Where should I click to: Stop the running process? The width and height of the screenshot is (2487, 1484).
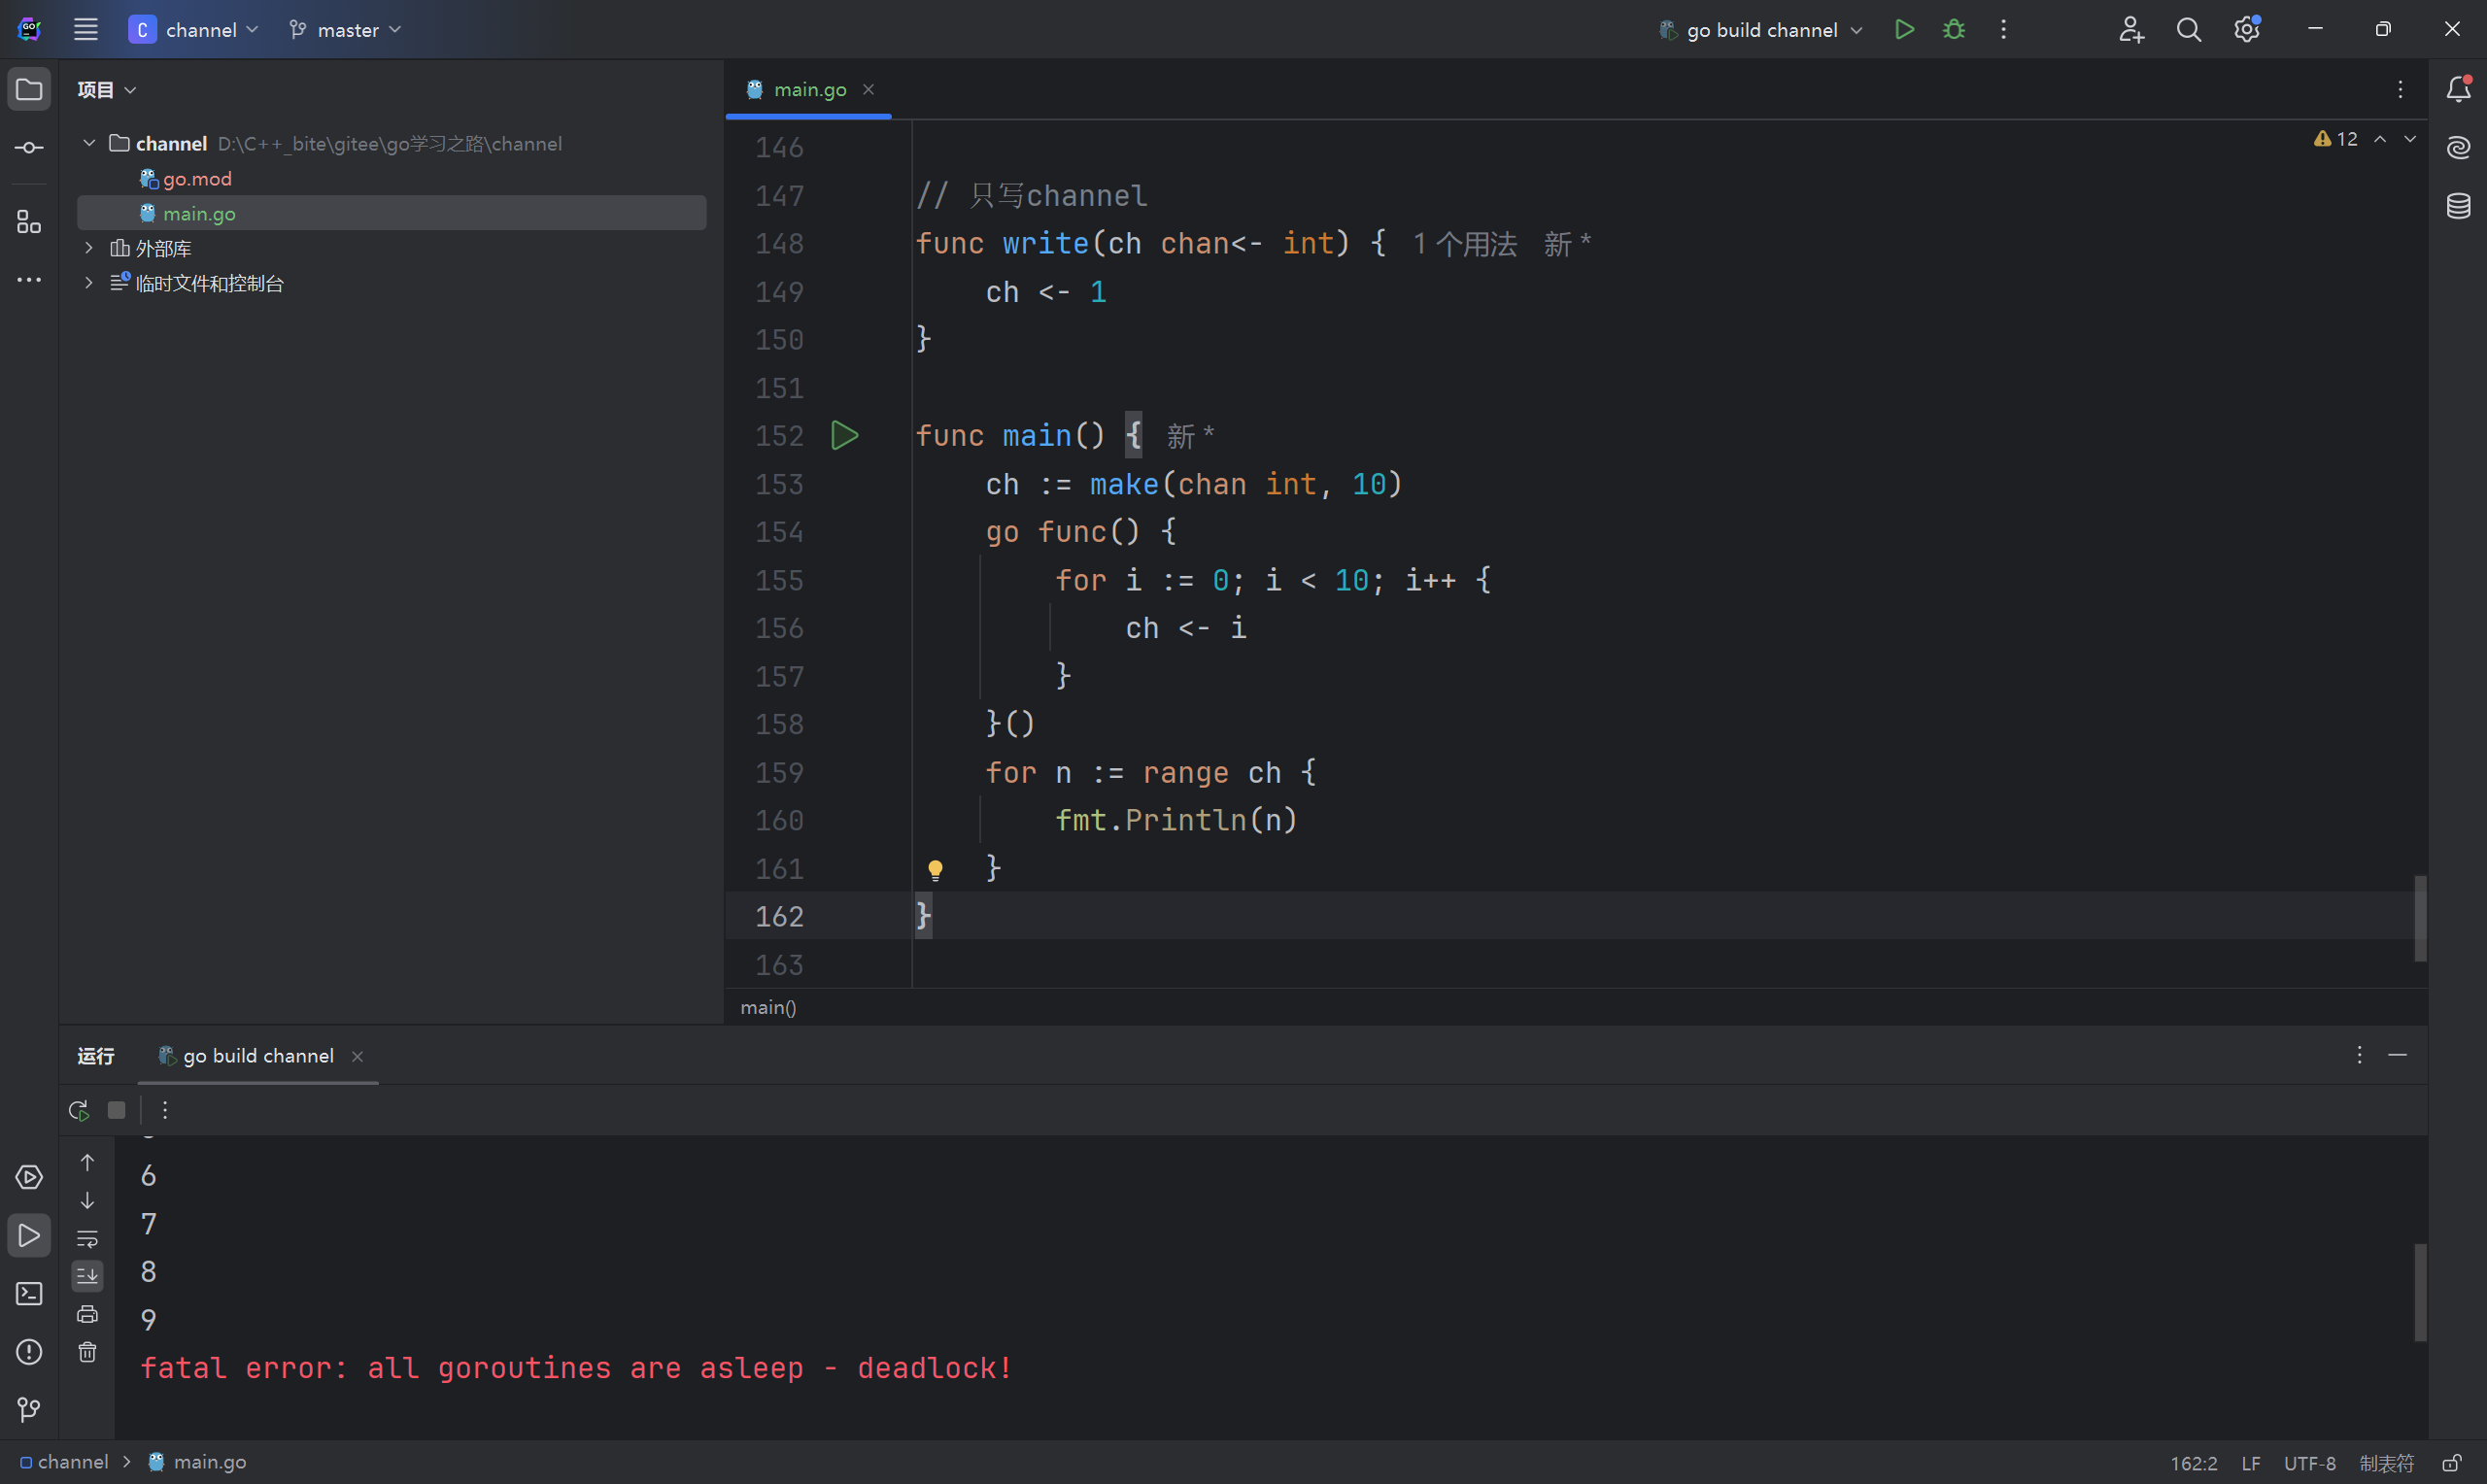(117, 1110)
